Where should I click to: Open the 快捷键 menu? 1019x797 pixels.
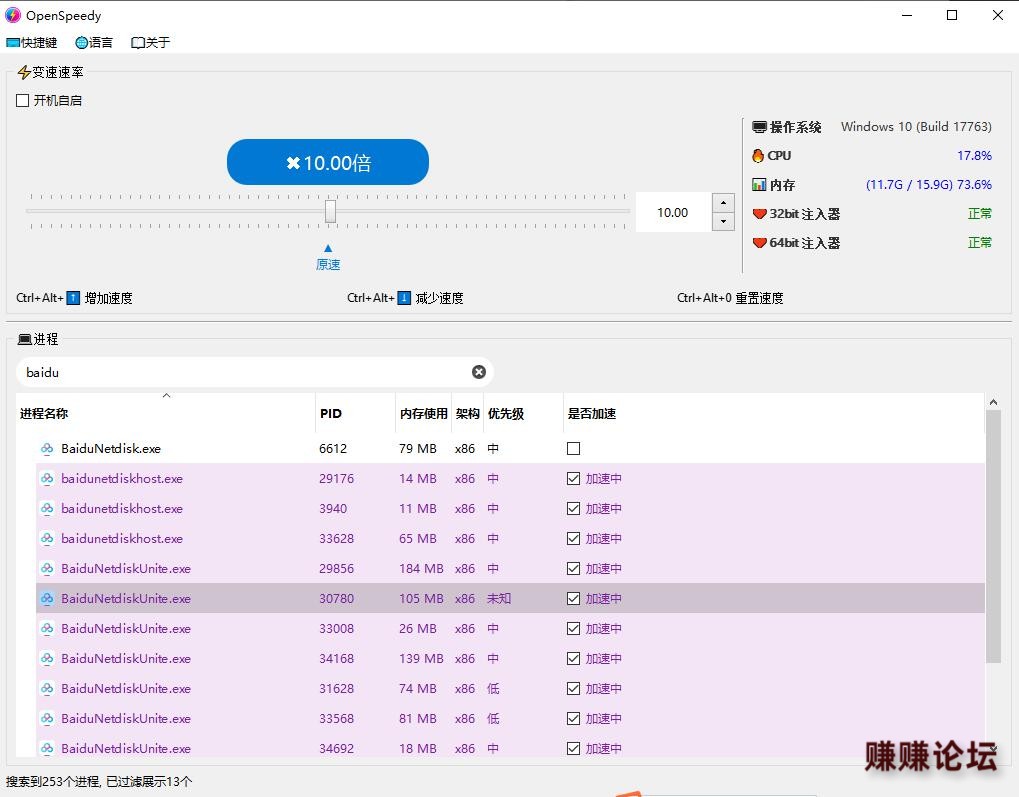click(32, 43)
